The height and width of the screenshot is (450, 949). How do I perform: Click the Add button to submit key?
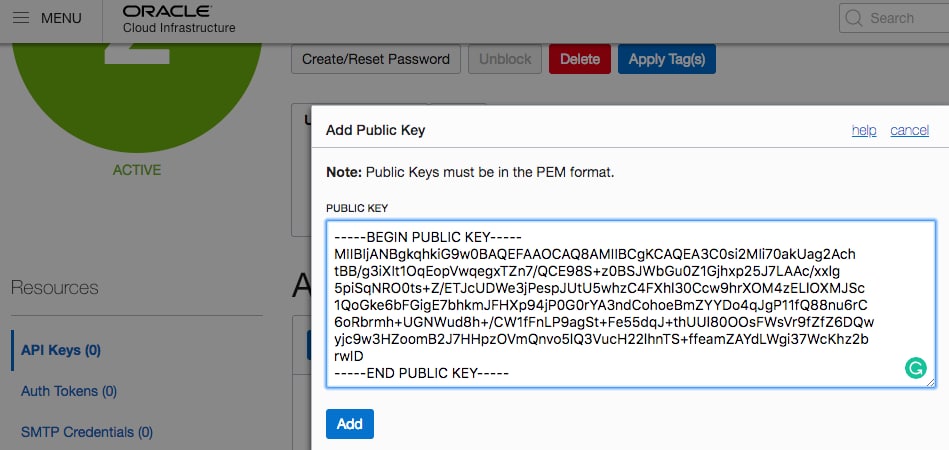pyautogui.click(x=350, y=424)
